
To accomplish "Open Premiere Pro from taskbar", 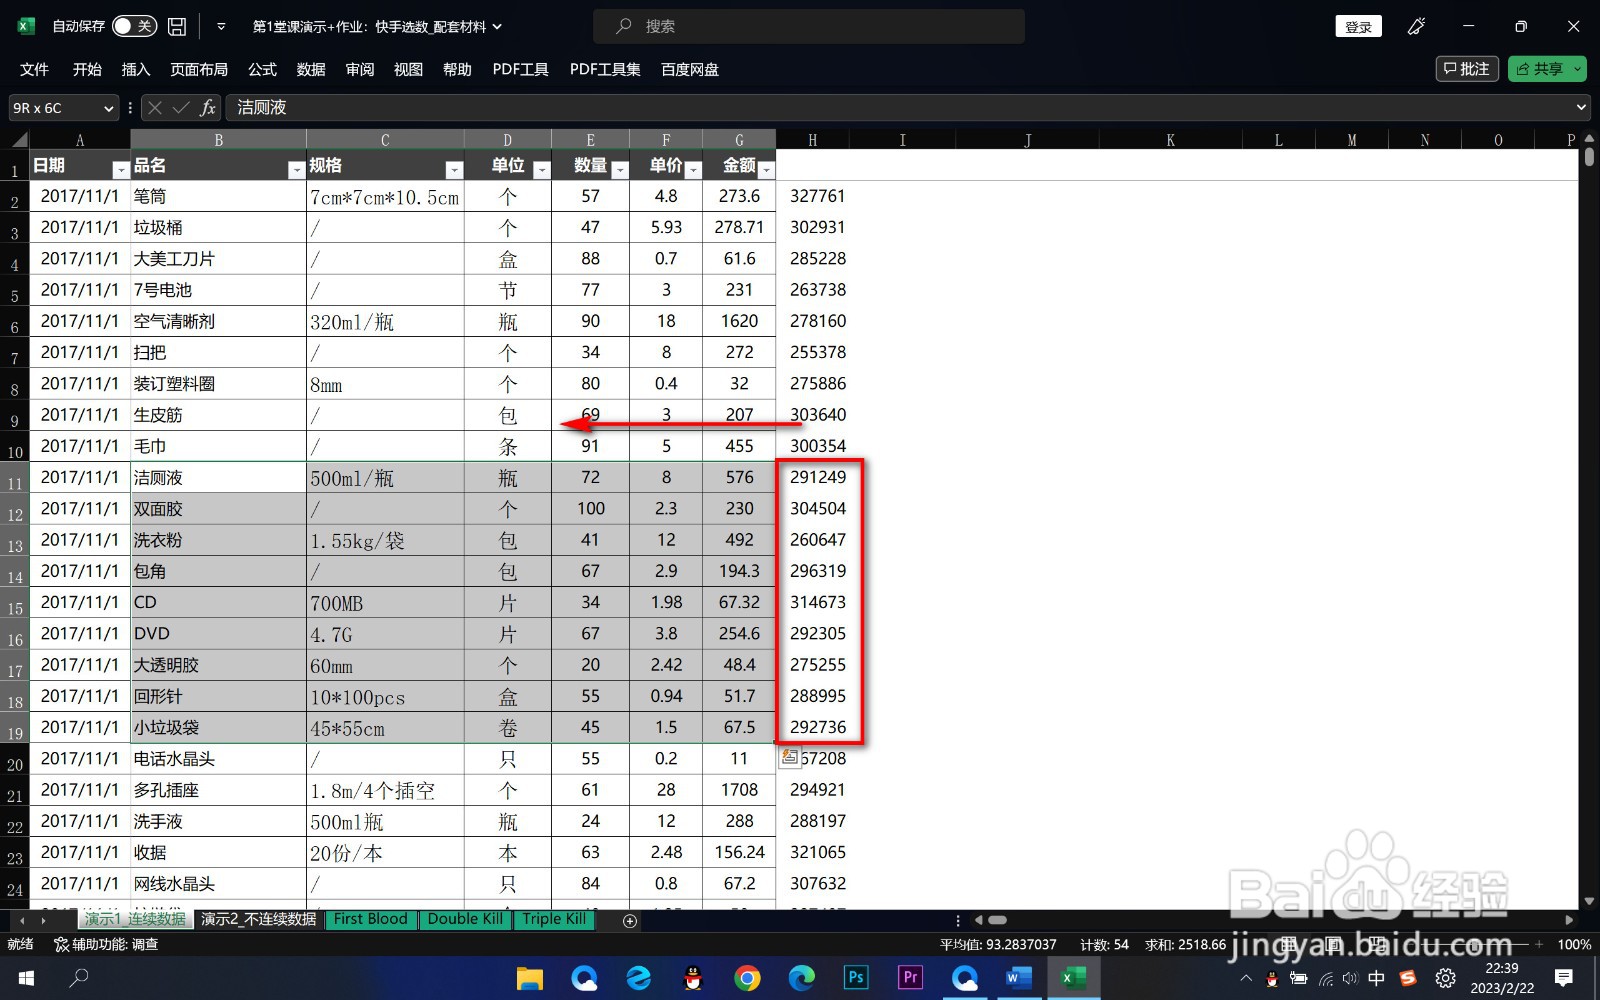I will click(x=910, y=978).
